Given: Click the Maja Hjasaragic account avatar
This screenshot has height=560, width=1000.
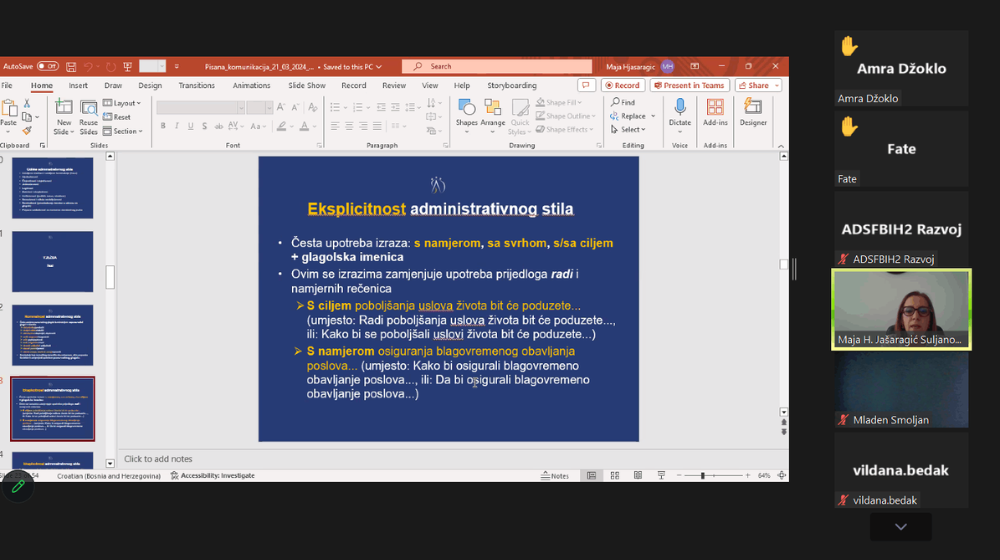Looking at the screenshot, I should (x=668, y=66).
